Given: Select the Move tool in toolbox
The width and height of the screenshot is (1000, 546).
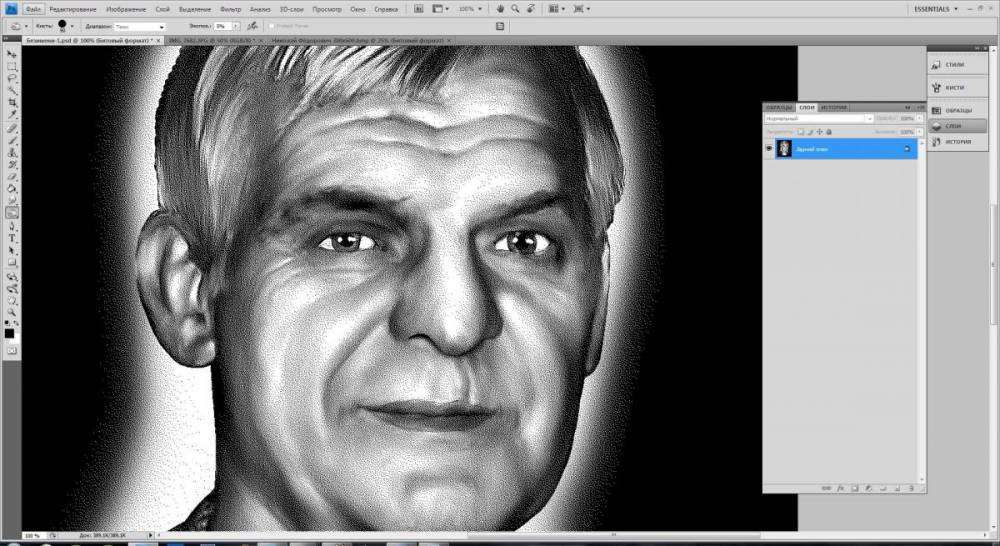Looking at the screenshot, I should pos(12,53).
